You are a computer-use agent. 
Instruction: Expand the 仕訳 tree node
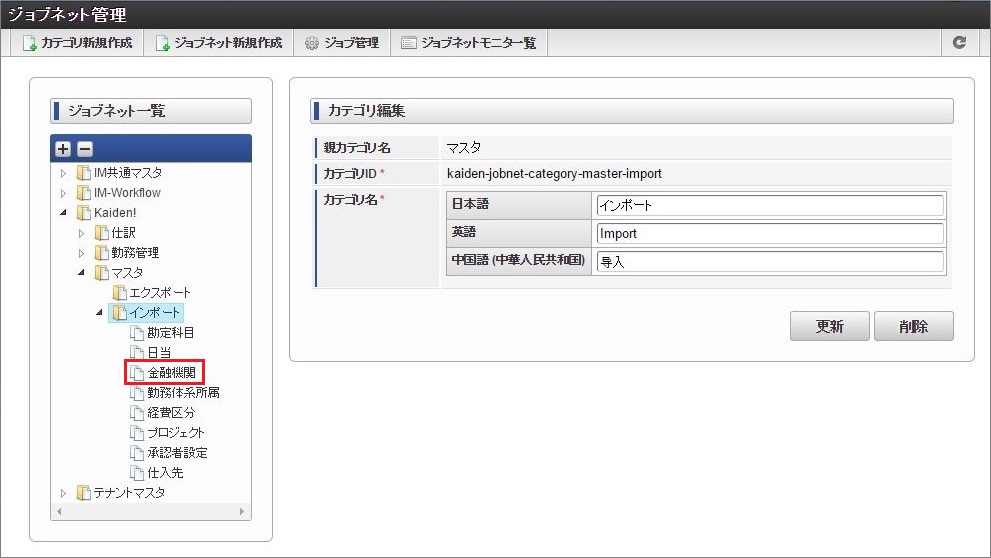81,233
